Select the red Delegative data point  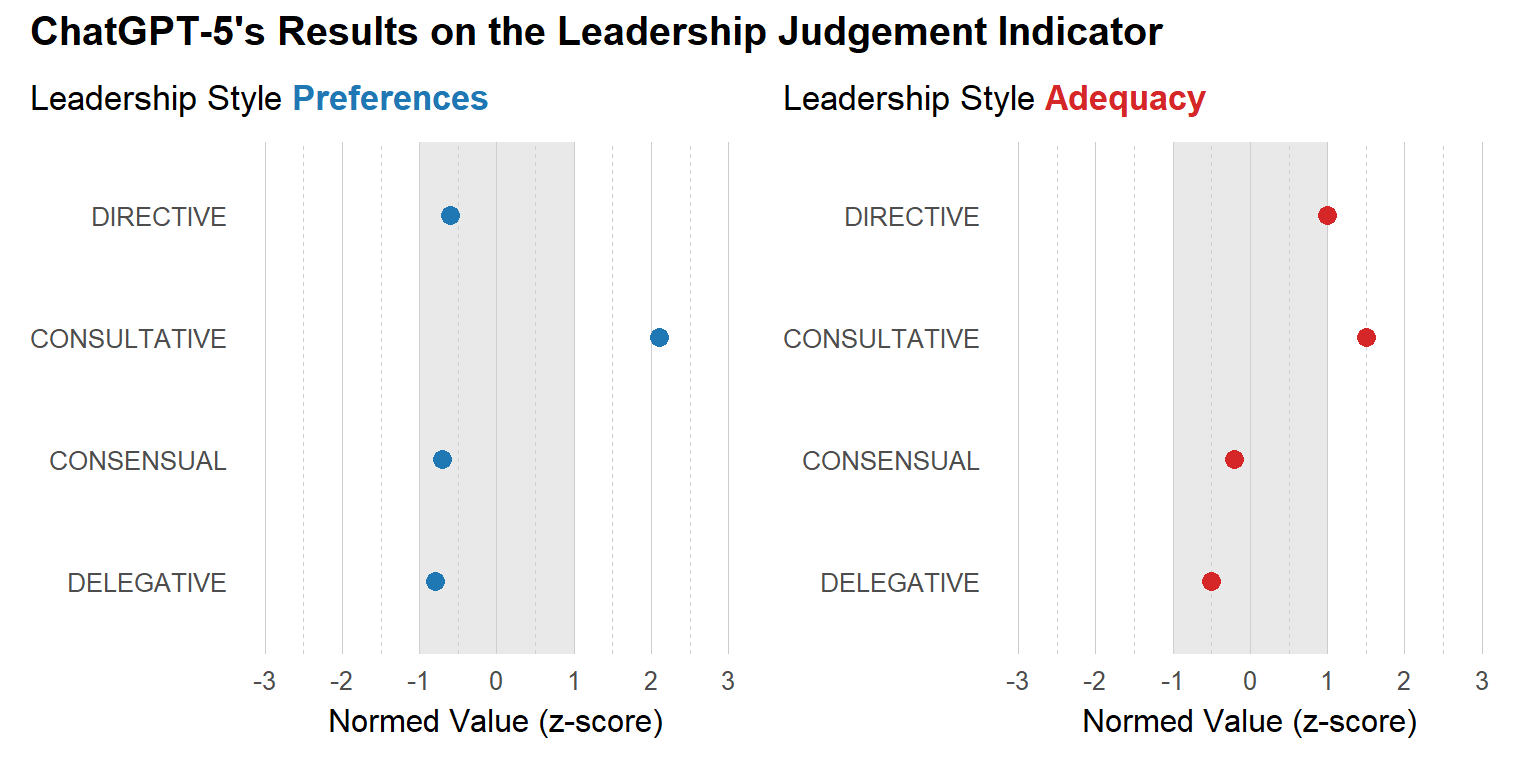[1211, 582]
